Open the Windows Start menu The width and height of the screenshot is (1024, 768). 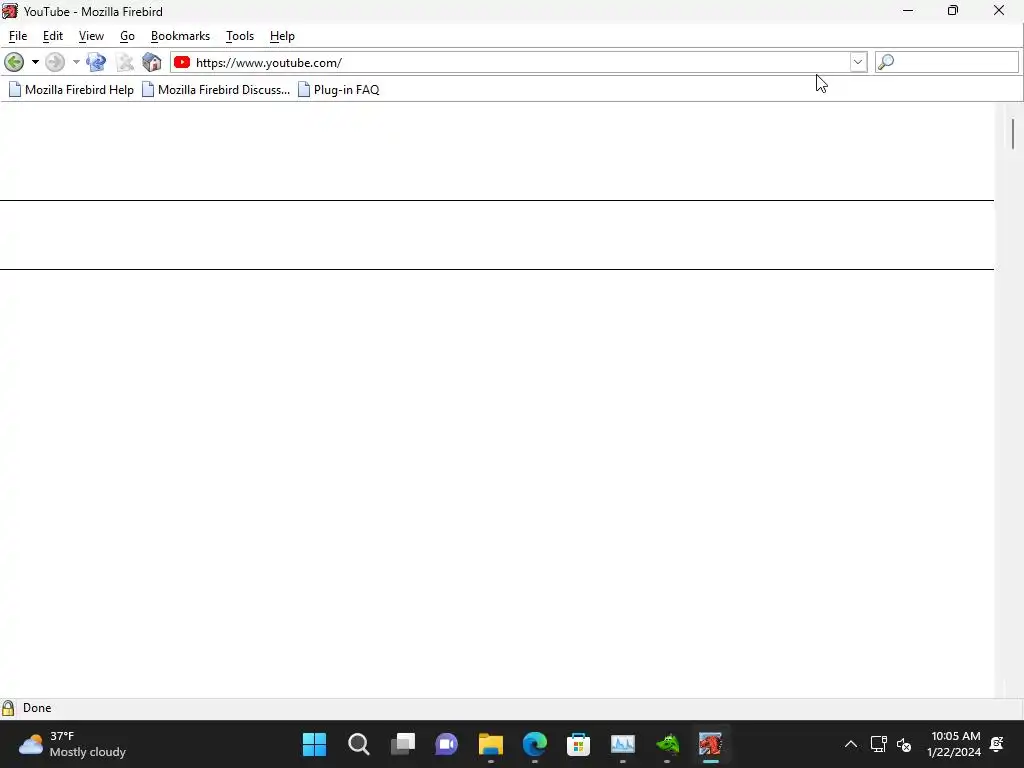point(315,744)
